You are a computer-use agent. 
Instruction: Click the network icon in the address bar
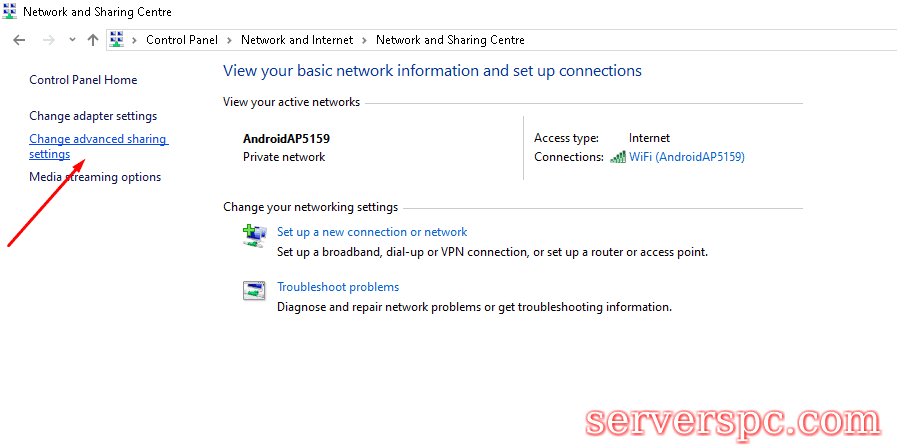pyautogui.click(x=117, y=40)
